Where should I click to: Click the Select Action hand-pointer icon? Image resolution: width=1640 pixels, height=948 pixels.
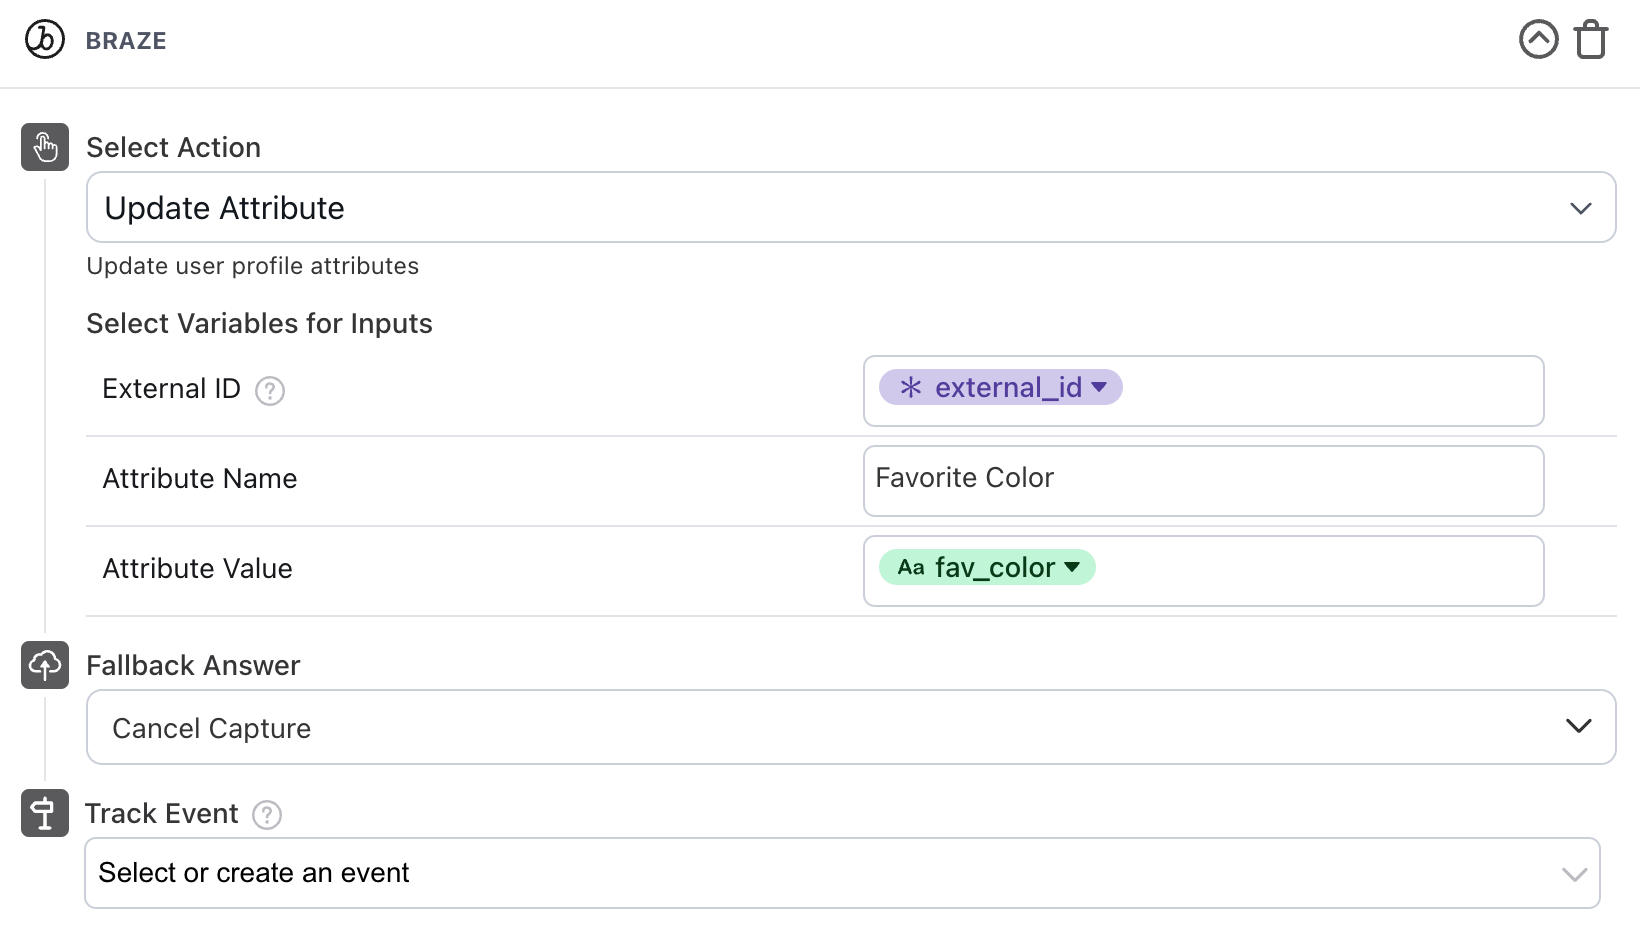click(45, 147)
